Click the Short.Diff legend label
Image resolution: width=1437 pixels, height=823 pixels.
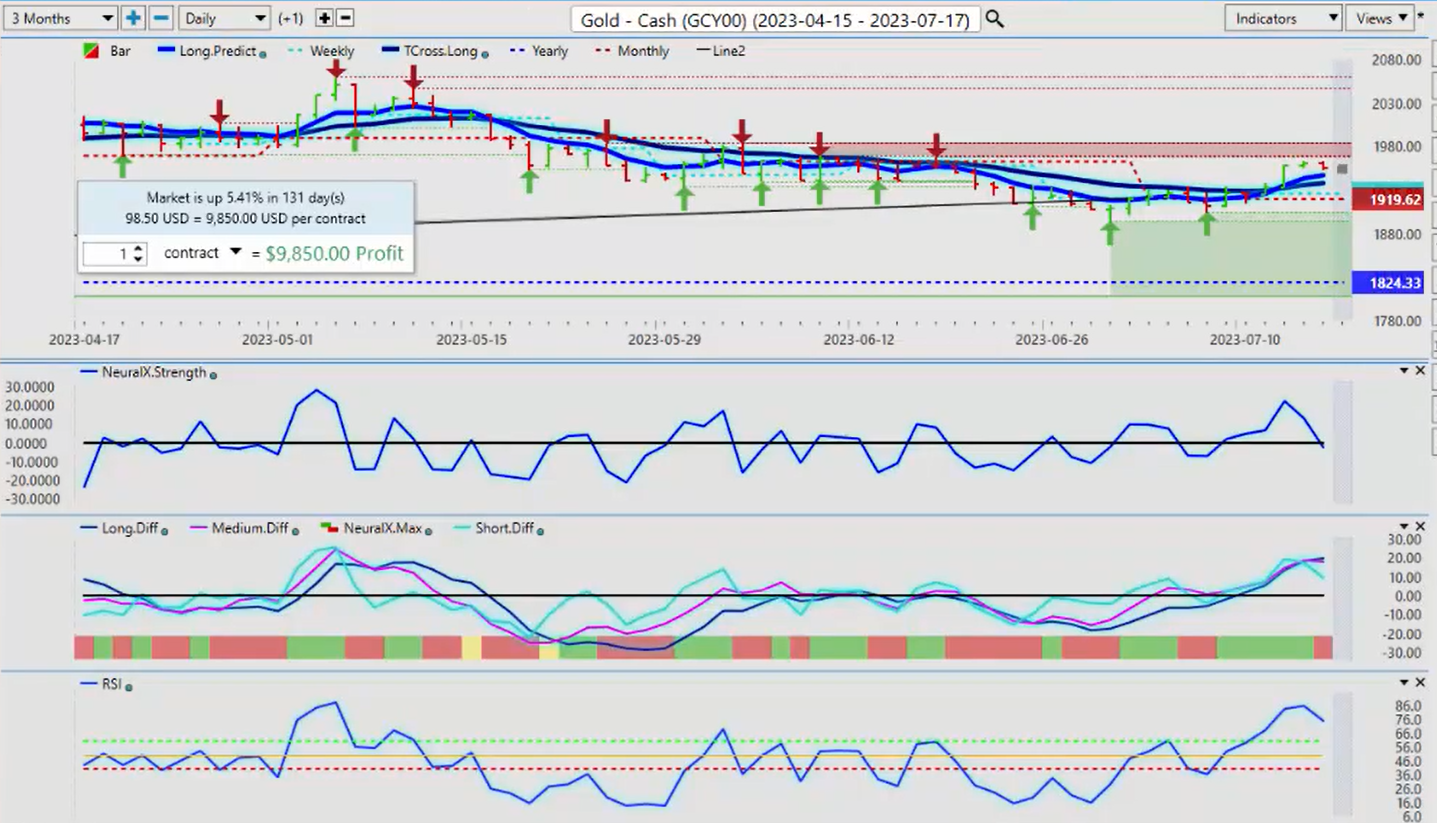[504, 527]
